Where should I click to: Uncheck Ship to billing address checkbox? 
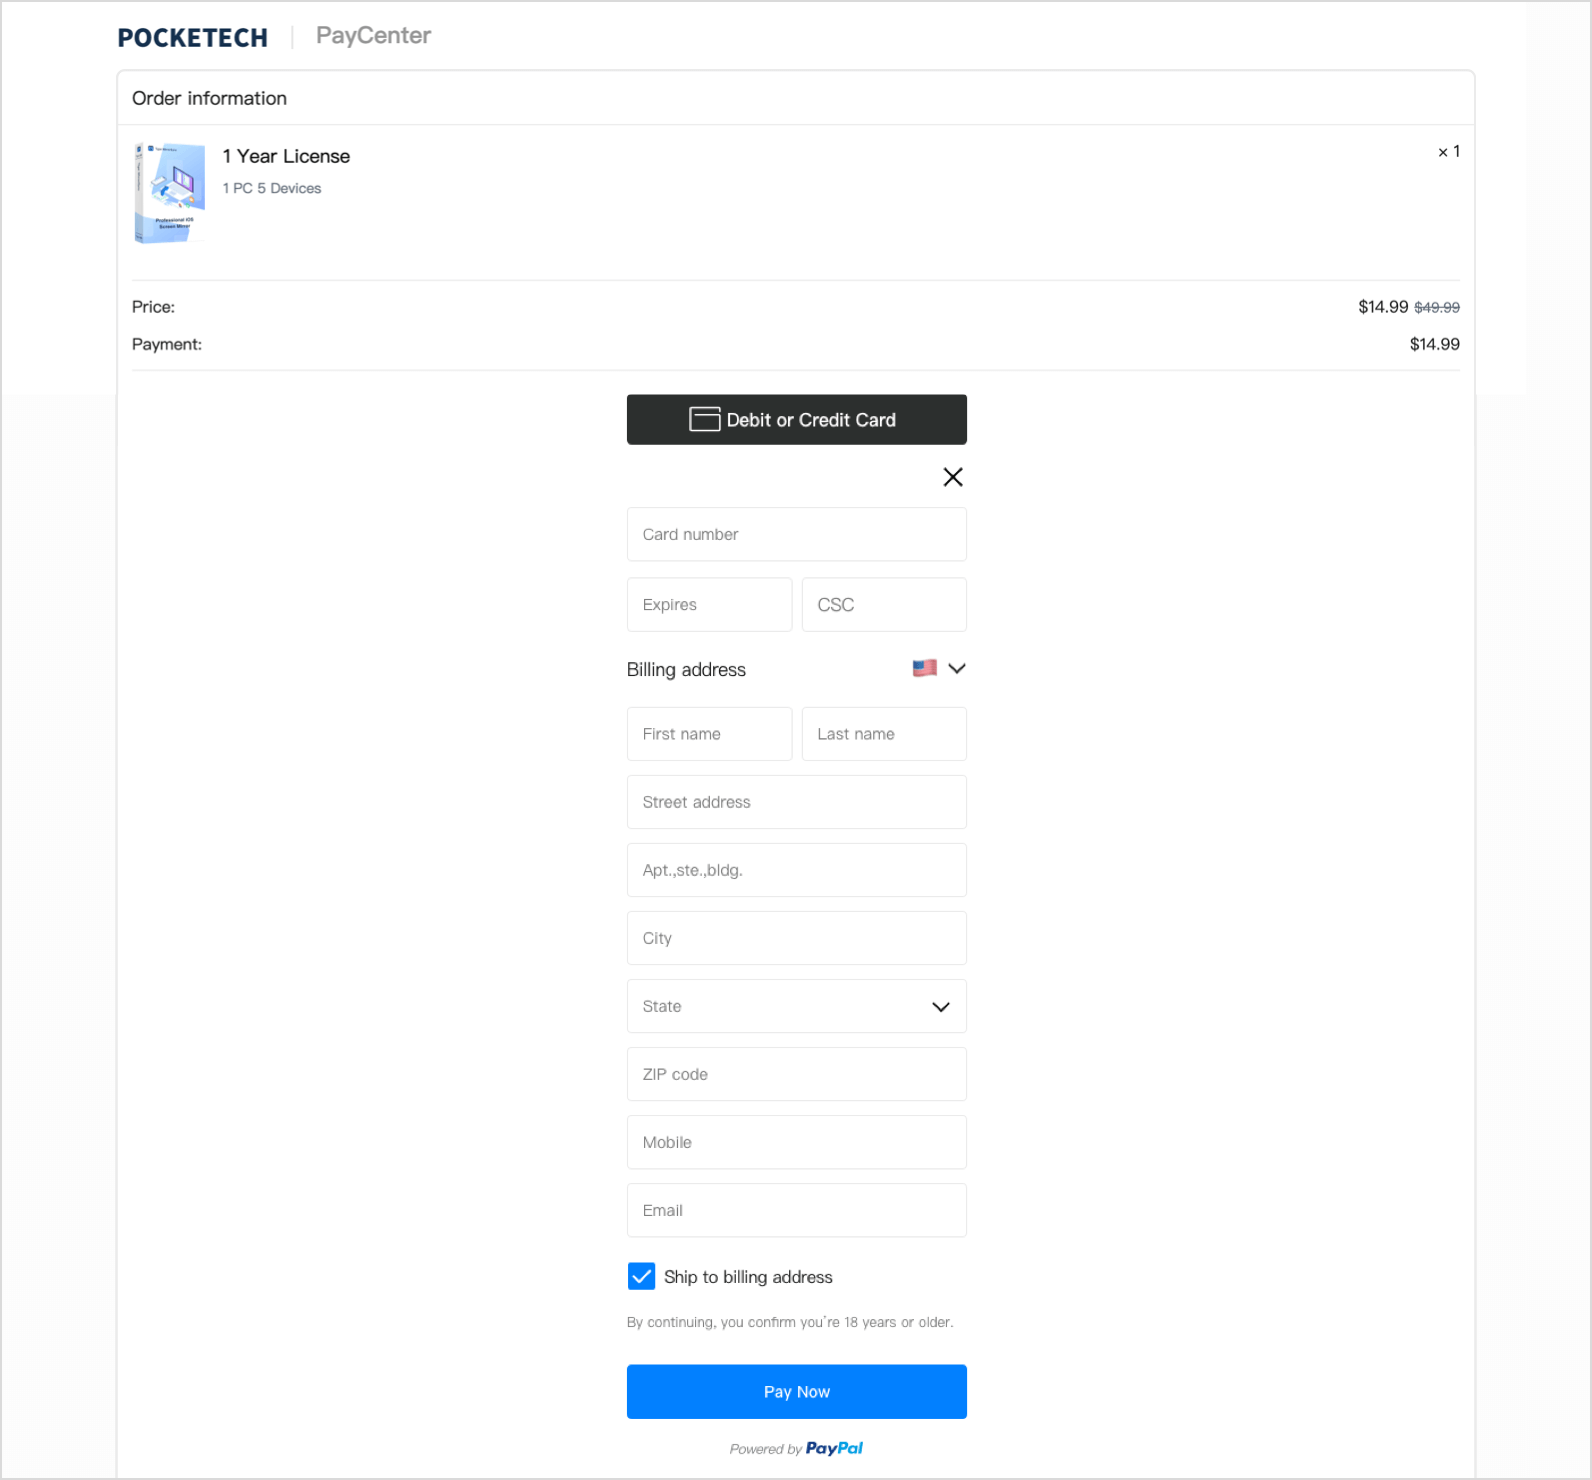pyautogui.click(x=641, y=1276)
